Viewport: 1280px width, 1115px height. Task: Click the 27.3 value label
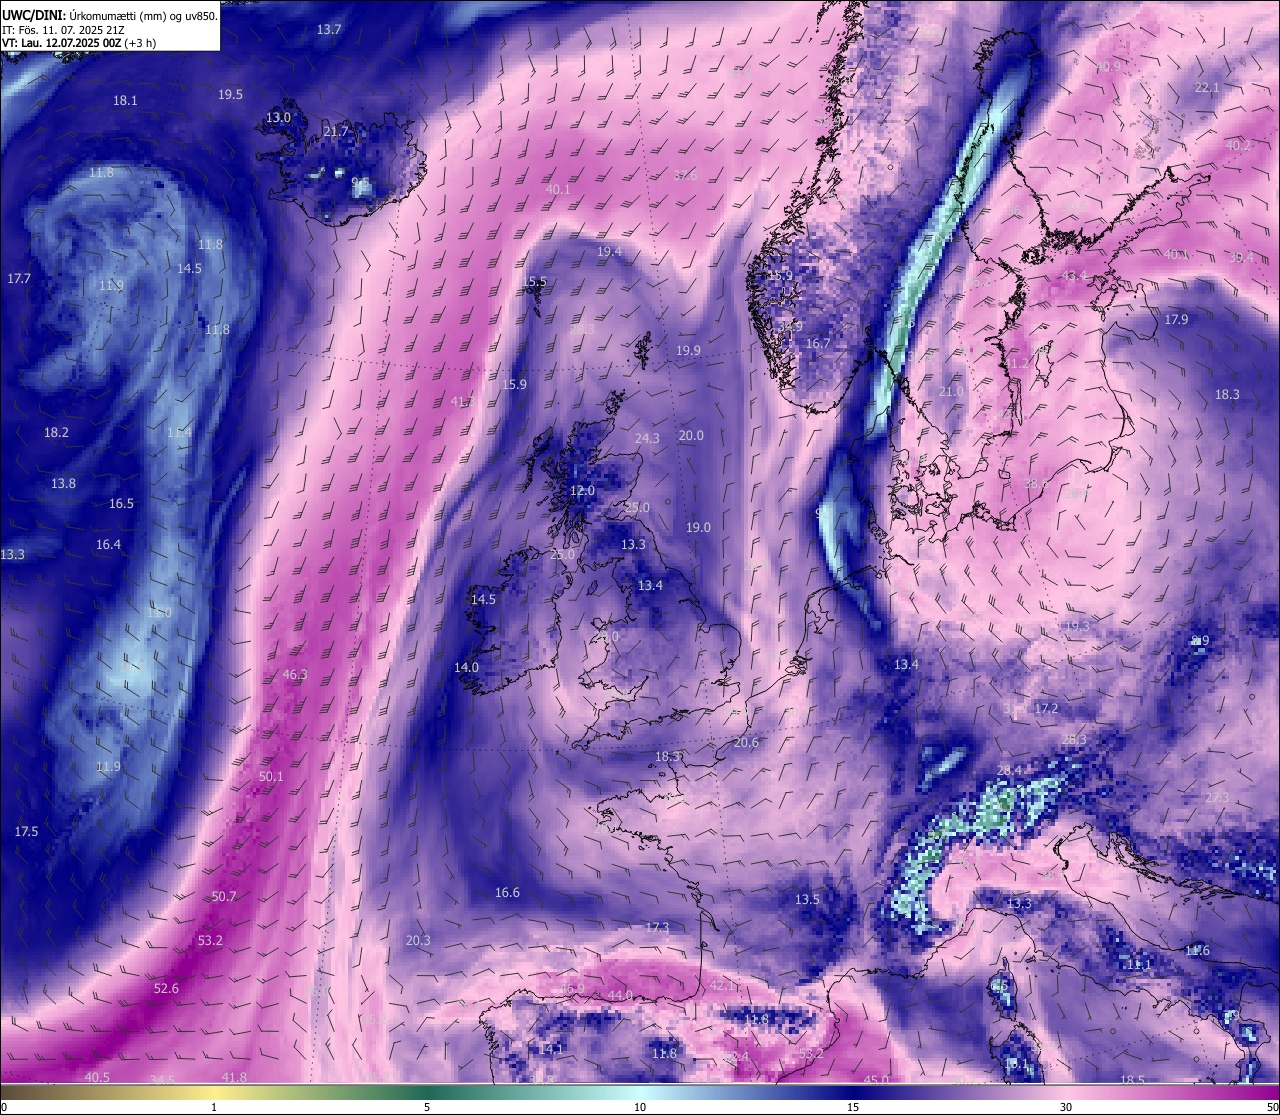1217,798
